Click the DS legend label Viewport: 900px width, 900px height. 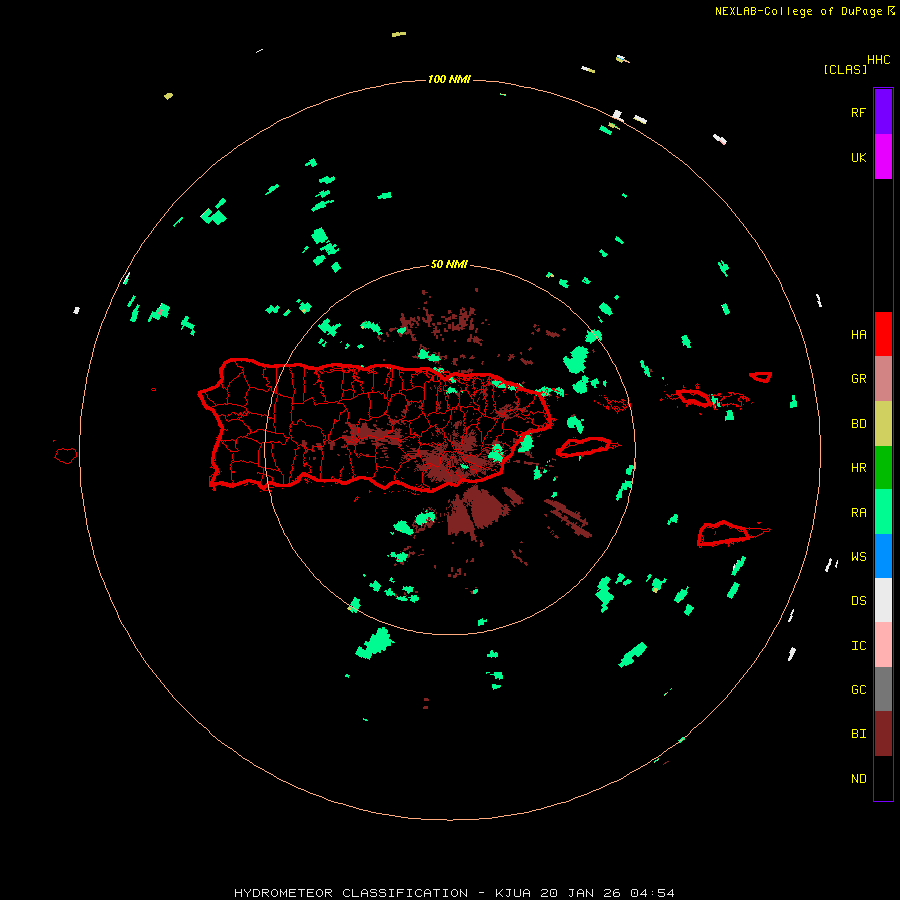point(858,601)
